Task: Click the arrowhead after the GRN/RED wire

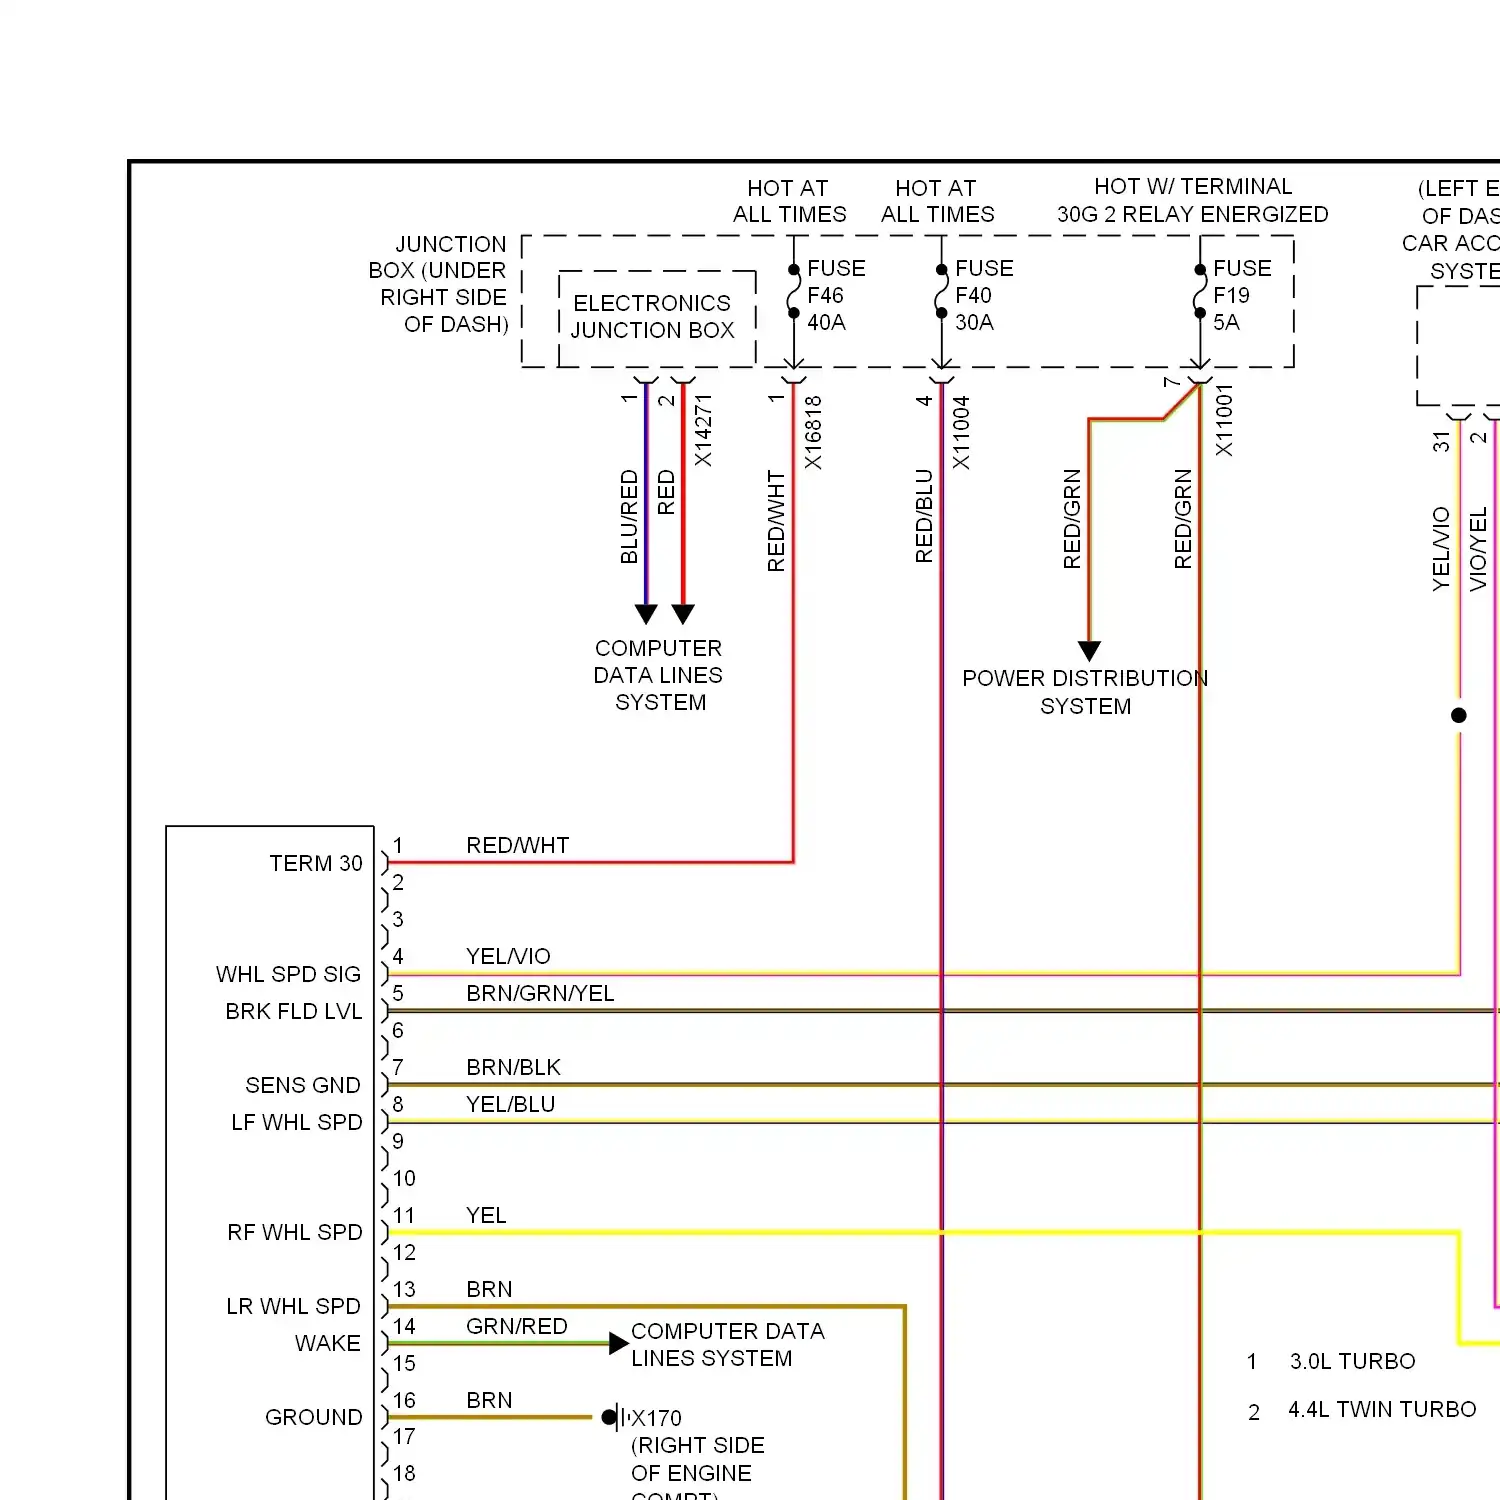Action: pyautogui.click(x=619, y=1344)
